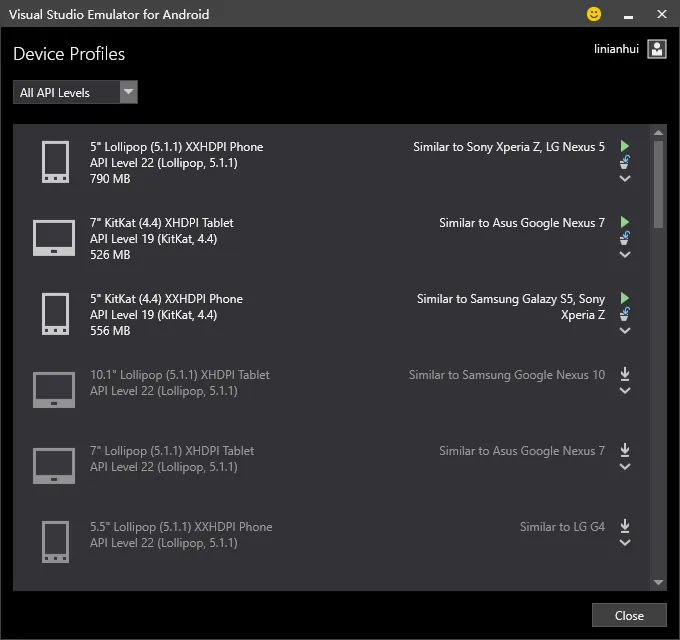Launch the 5" KitKat XXHDPI Phone emulator
Screen dimensions: 680x640
click(625, 298)
